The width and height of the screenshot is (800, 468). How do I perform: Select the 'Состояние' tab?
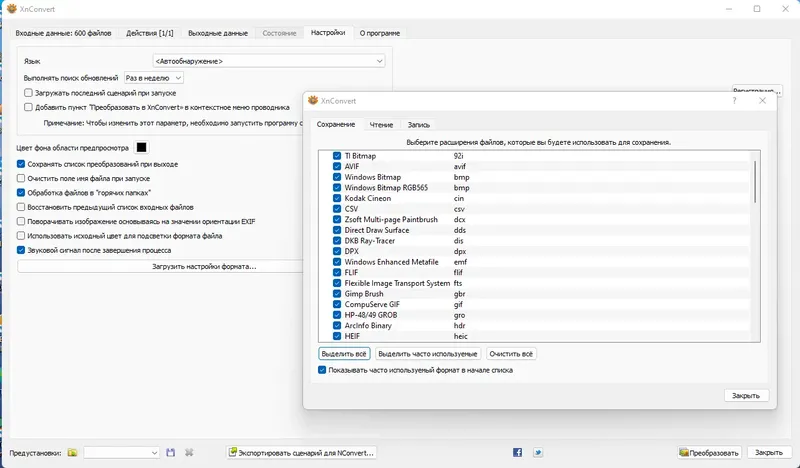coord(279,33)
